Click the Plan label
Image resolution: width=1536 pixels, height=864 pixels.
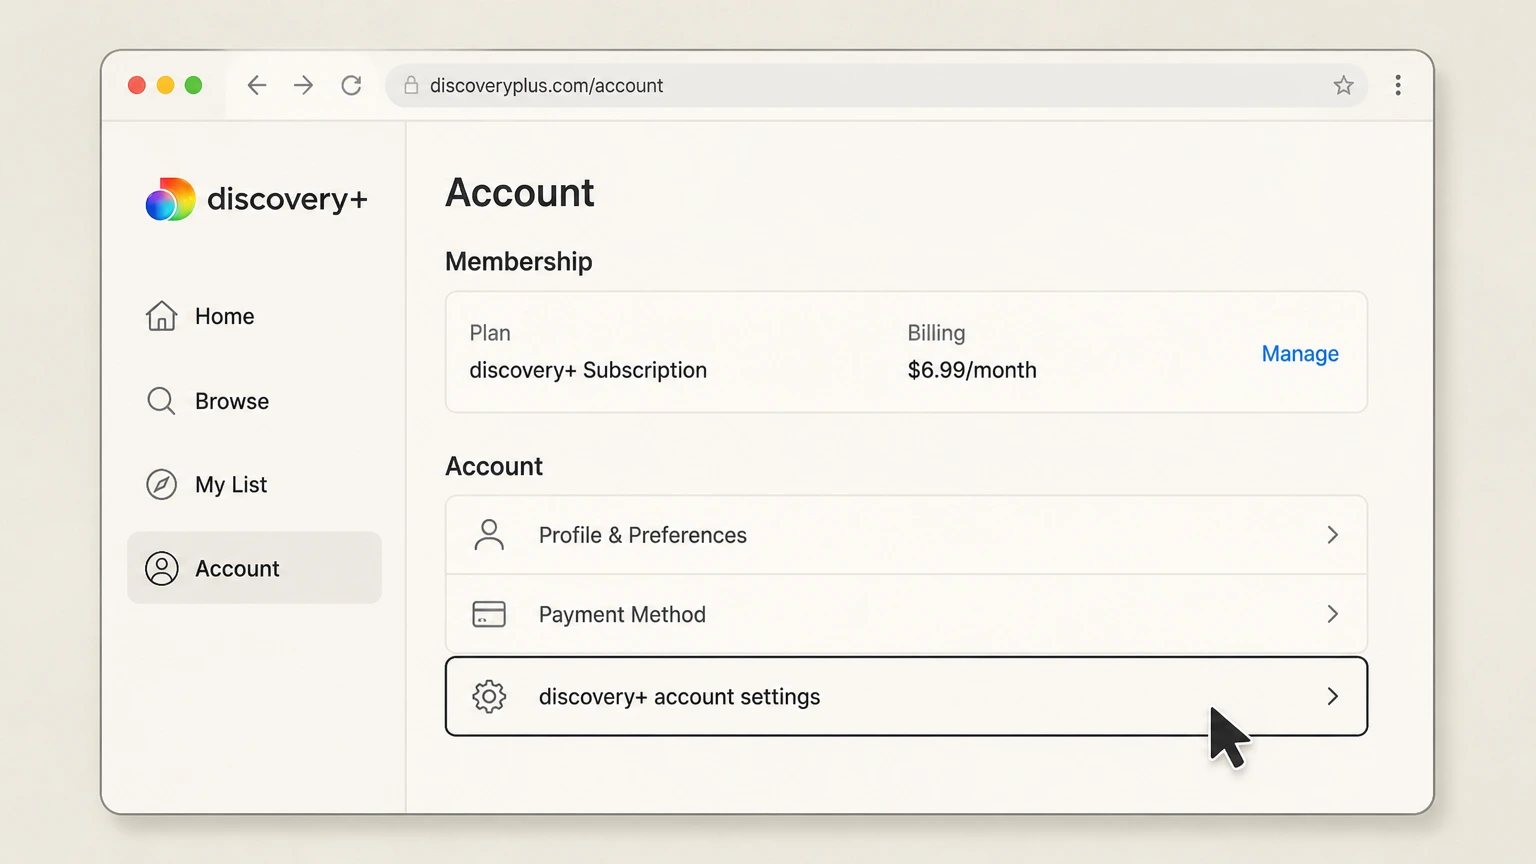490,333
